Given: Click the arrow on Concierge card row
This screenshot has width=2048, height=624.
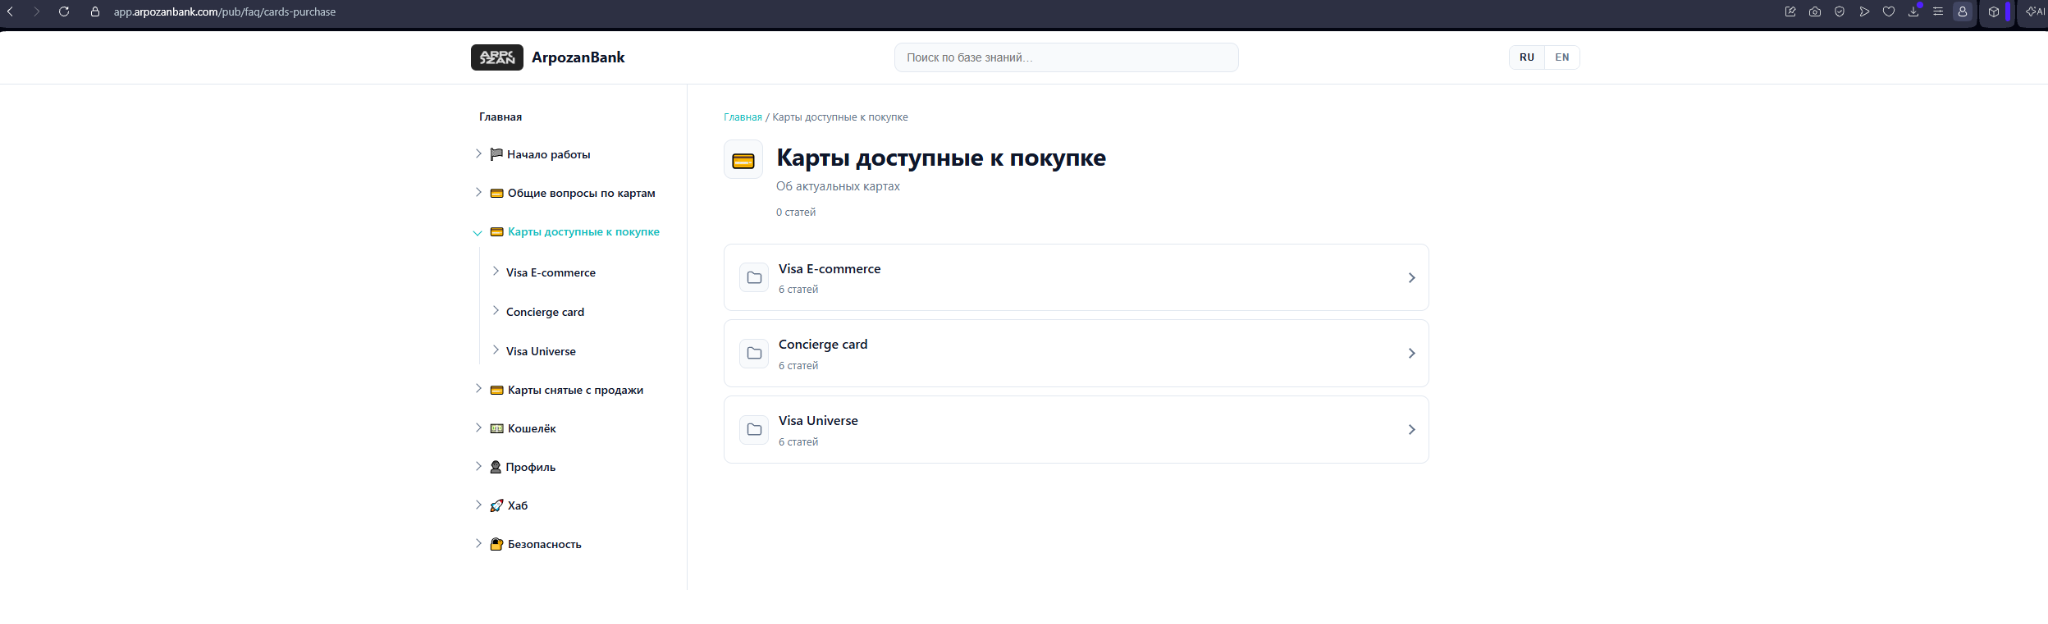Looking at the screenshot, I should coord(1412,353).
